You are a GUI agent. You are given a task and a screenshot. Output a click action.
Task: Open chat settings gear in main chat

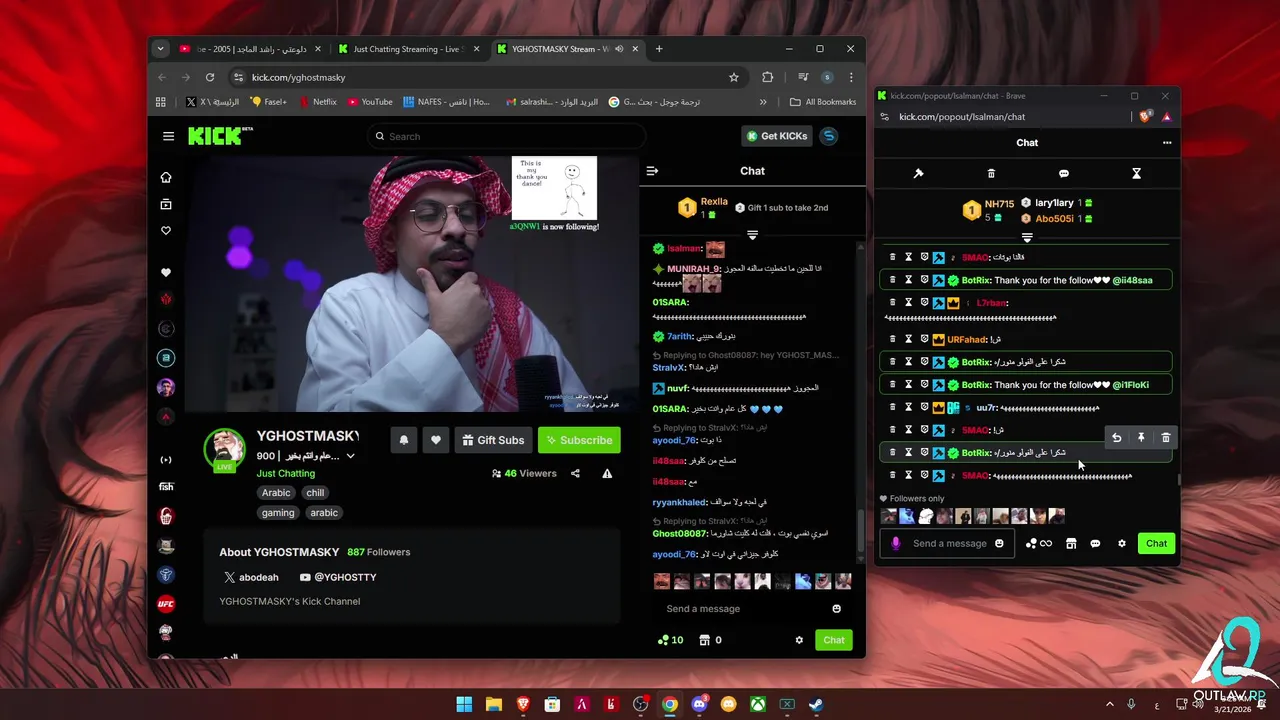(x=799, y=640)
